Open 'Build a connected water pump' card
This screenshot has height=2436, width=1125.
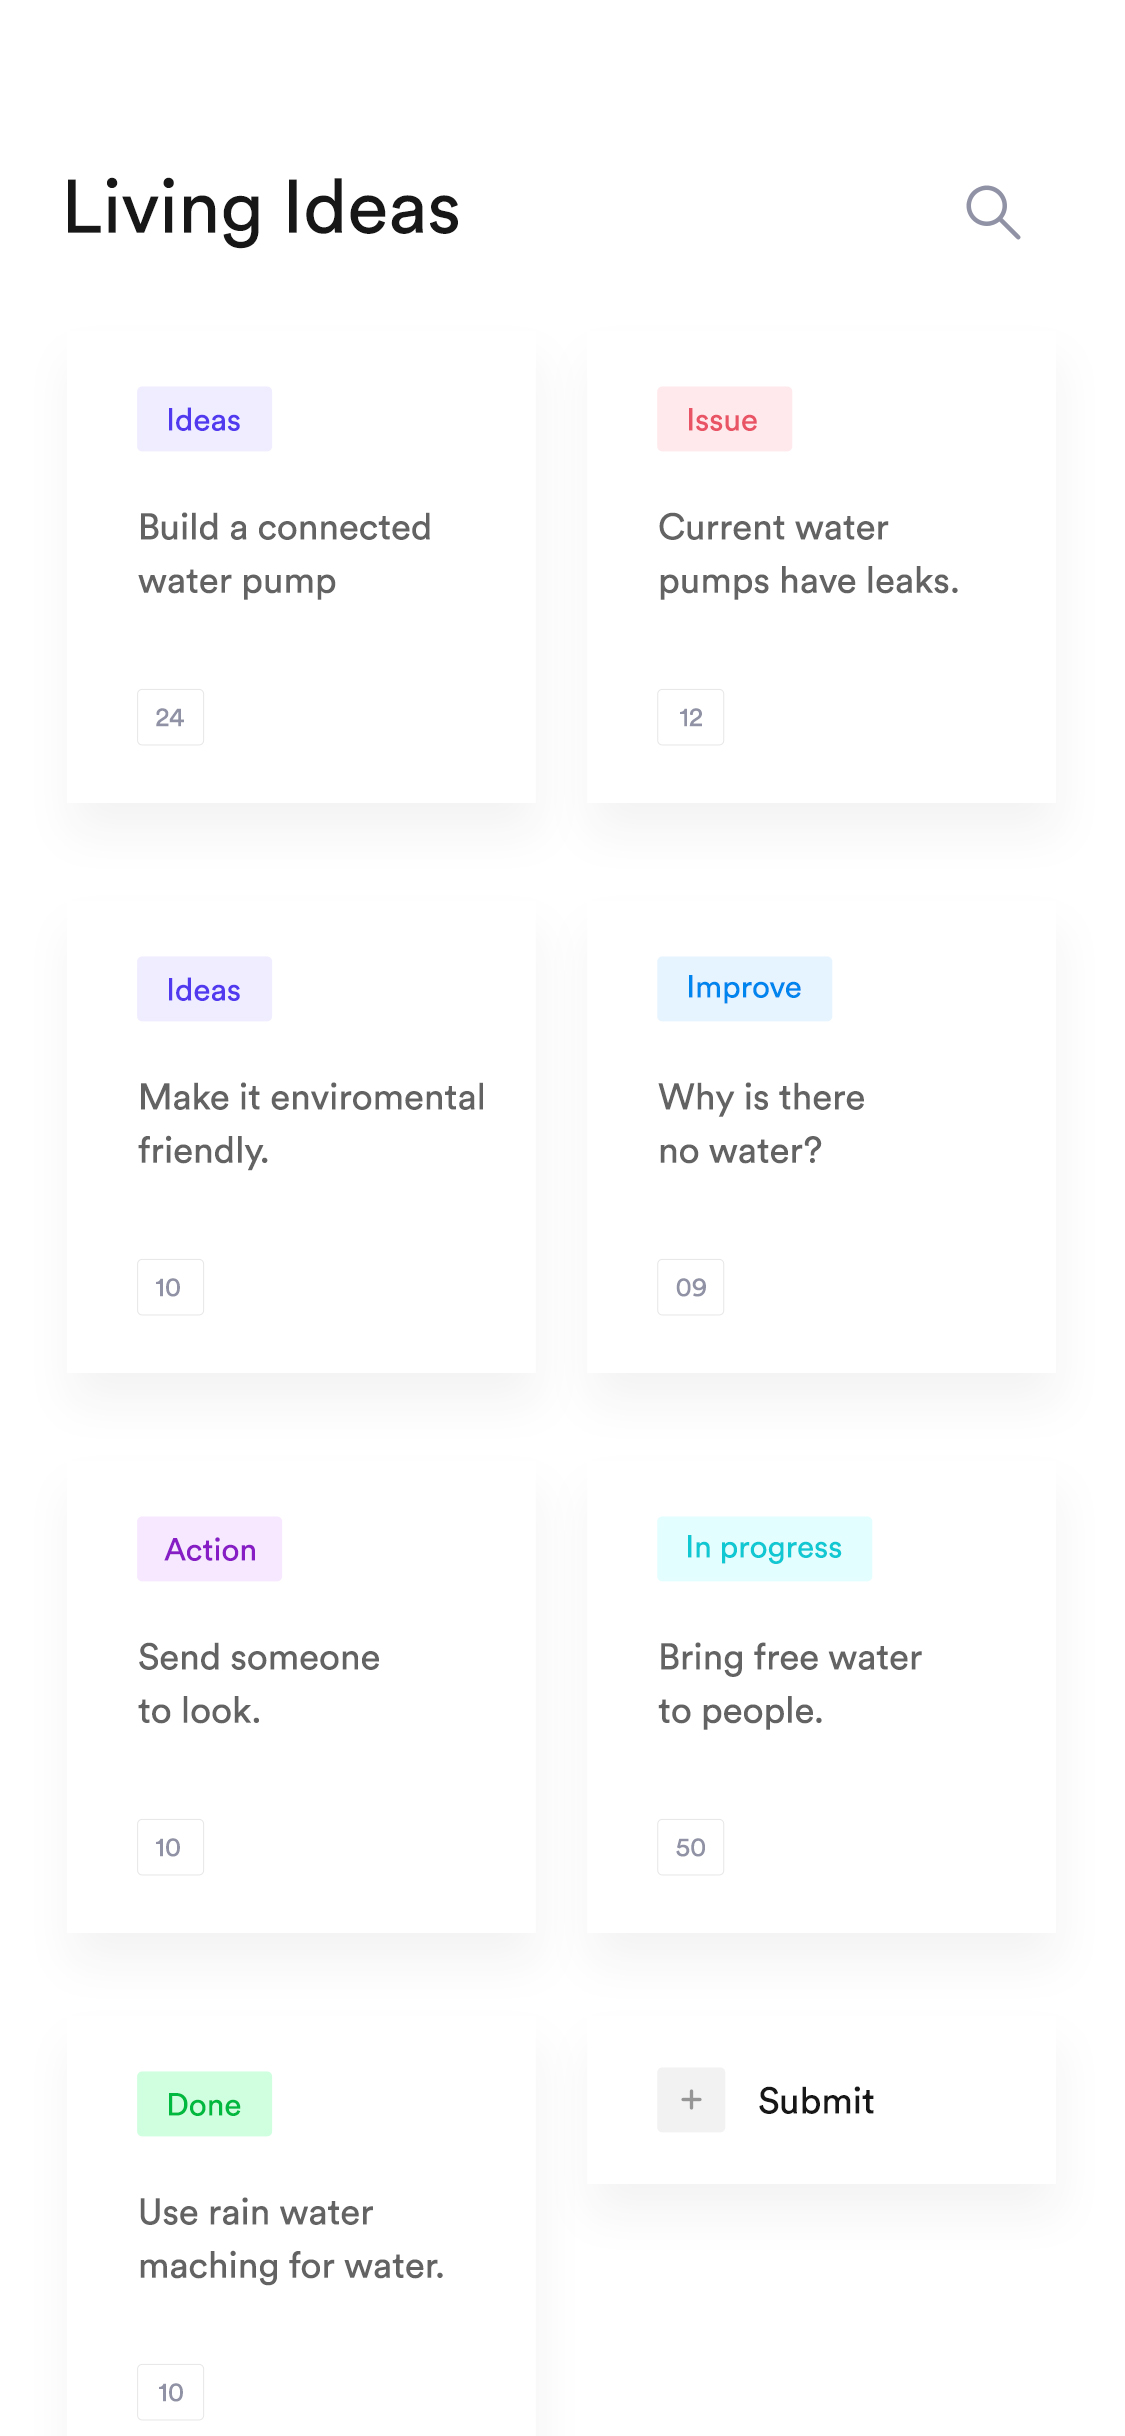(x=301, y=568)
